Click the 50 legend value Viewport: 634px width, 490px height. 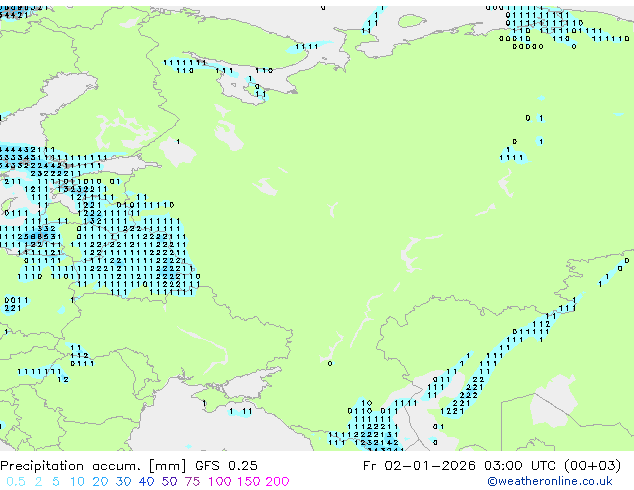(x=169, y=482)
